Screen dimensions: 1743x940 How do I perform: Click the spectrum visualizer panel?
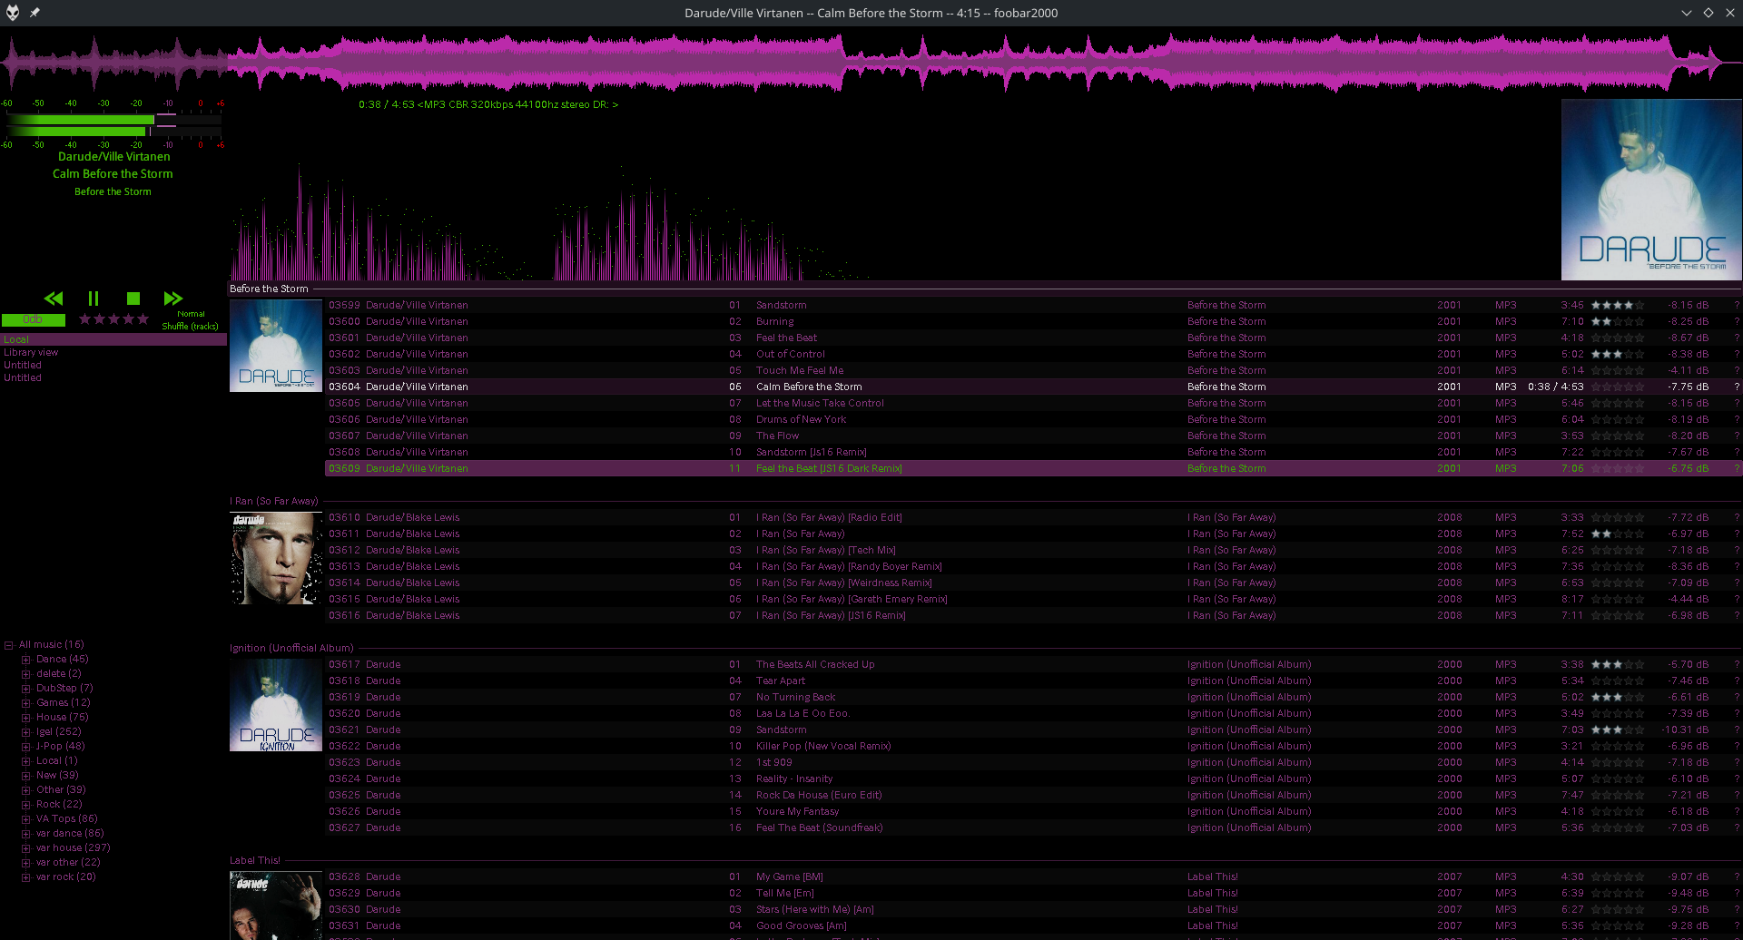[x=893, y=196]
